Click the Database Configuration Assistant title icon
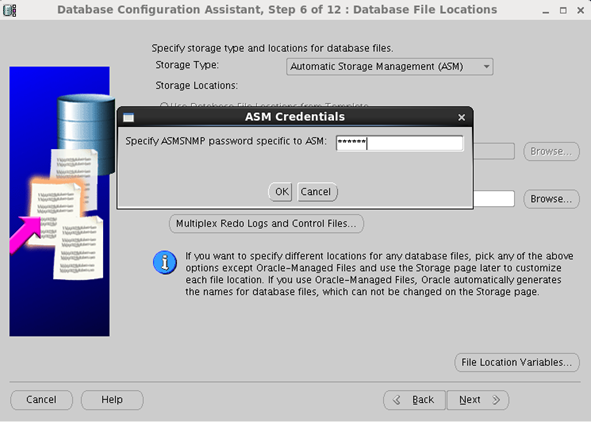 click(x=10, y=10)
